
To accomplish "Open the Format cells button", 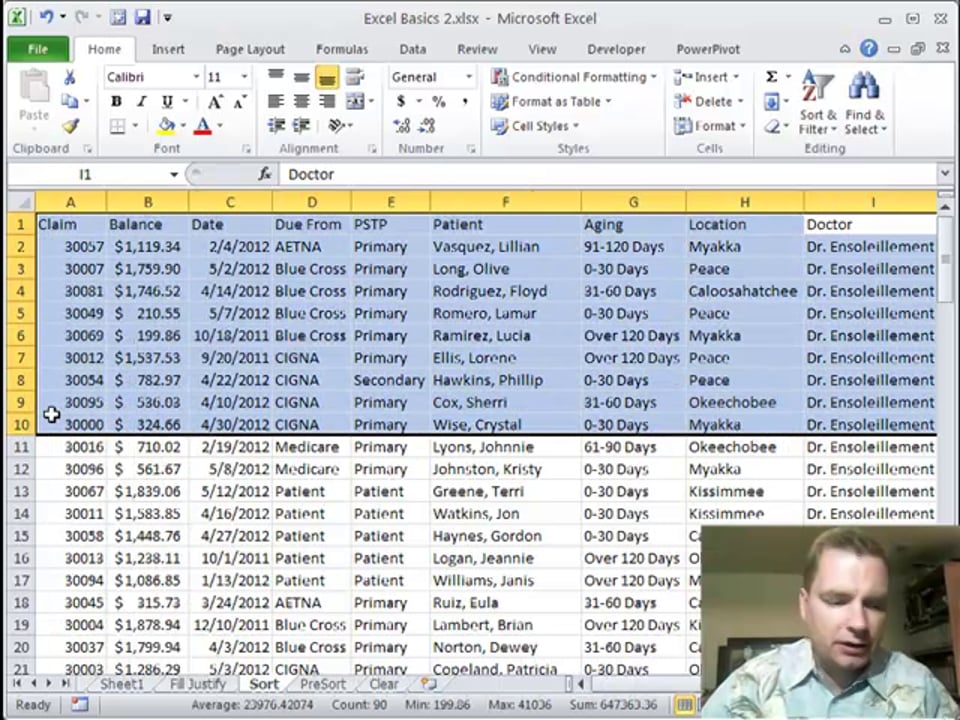I will point(709,126).
